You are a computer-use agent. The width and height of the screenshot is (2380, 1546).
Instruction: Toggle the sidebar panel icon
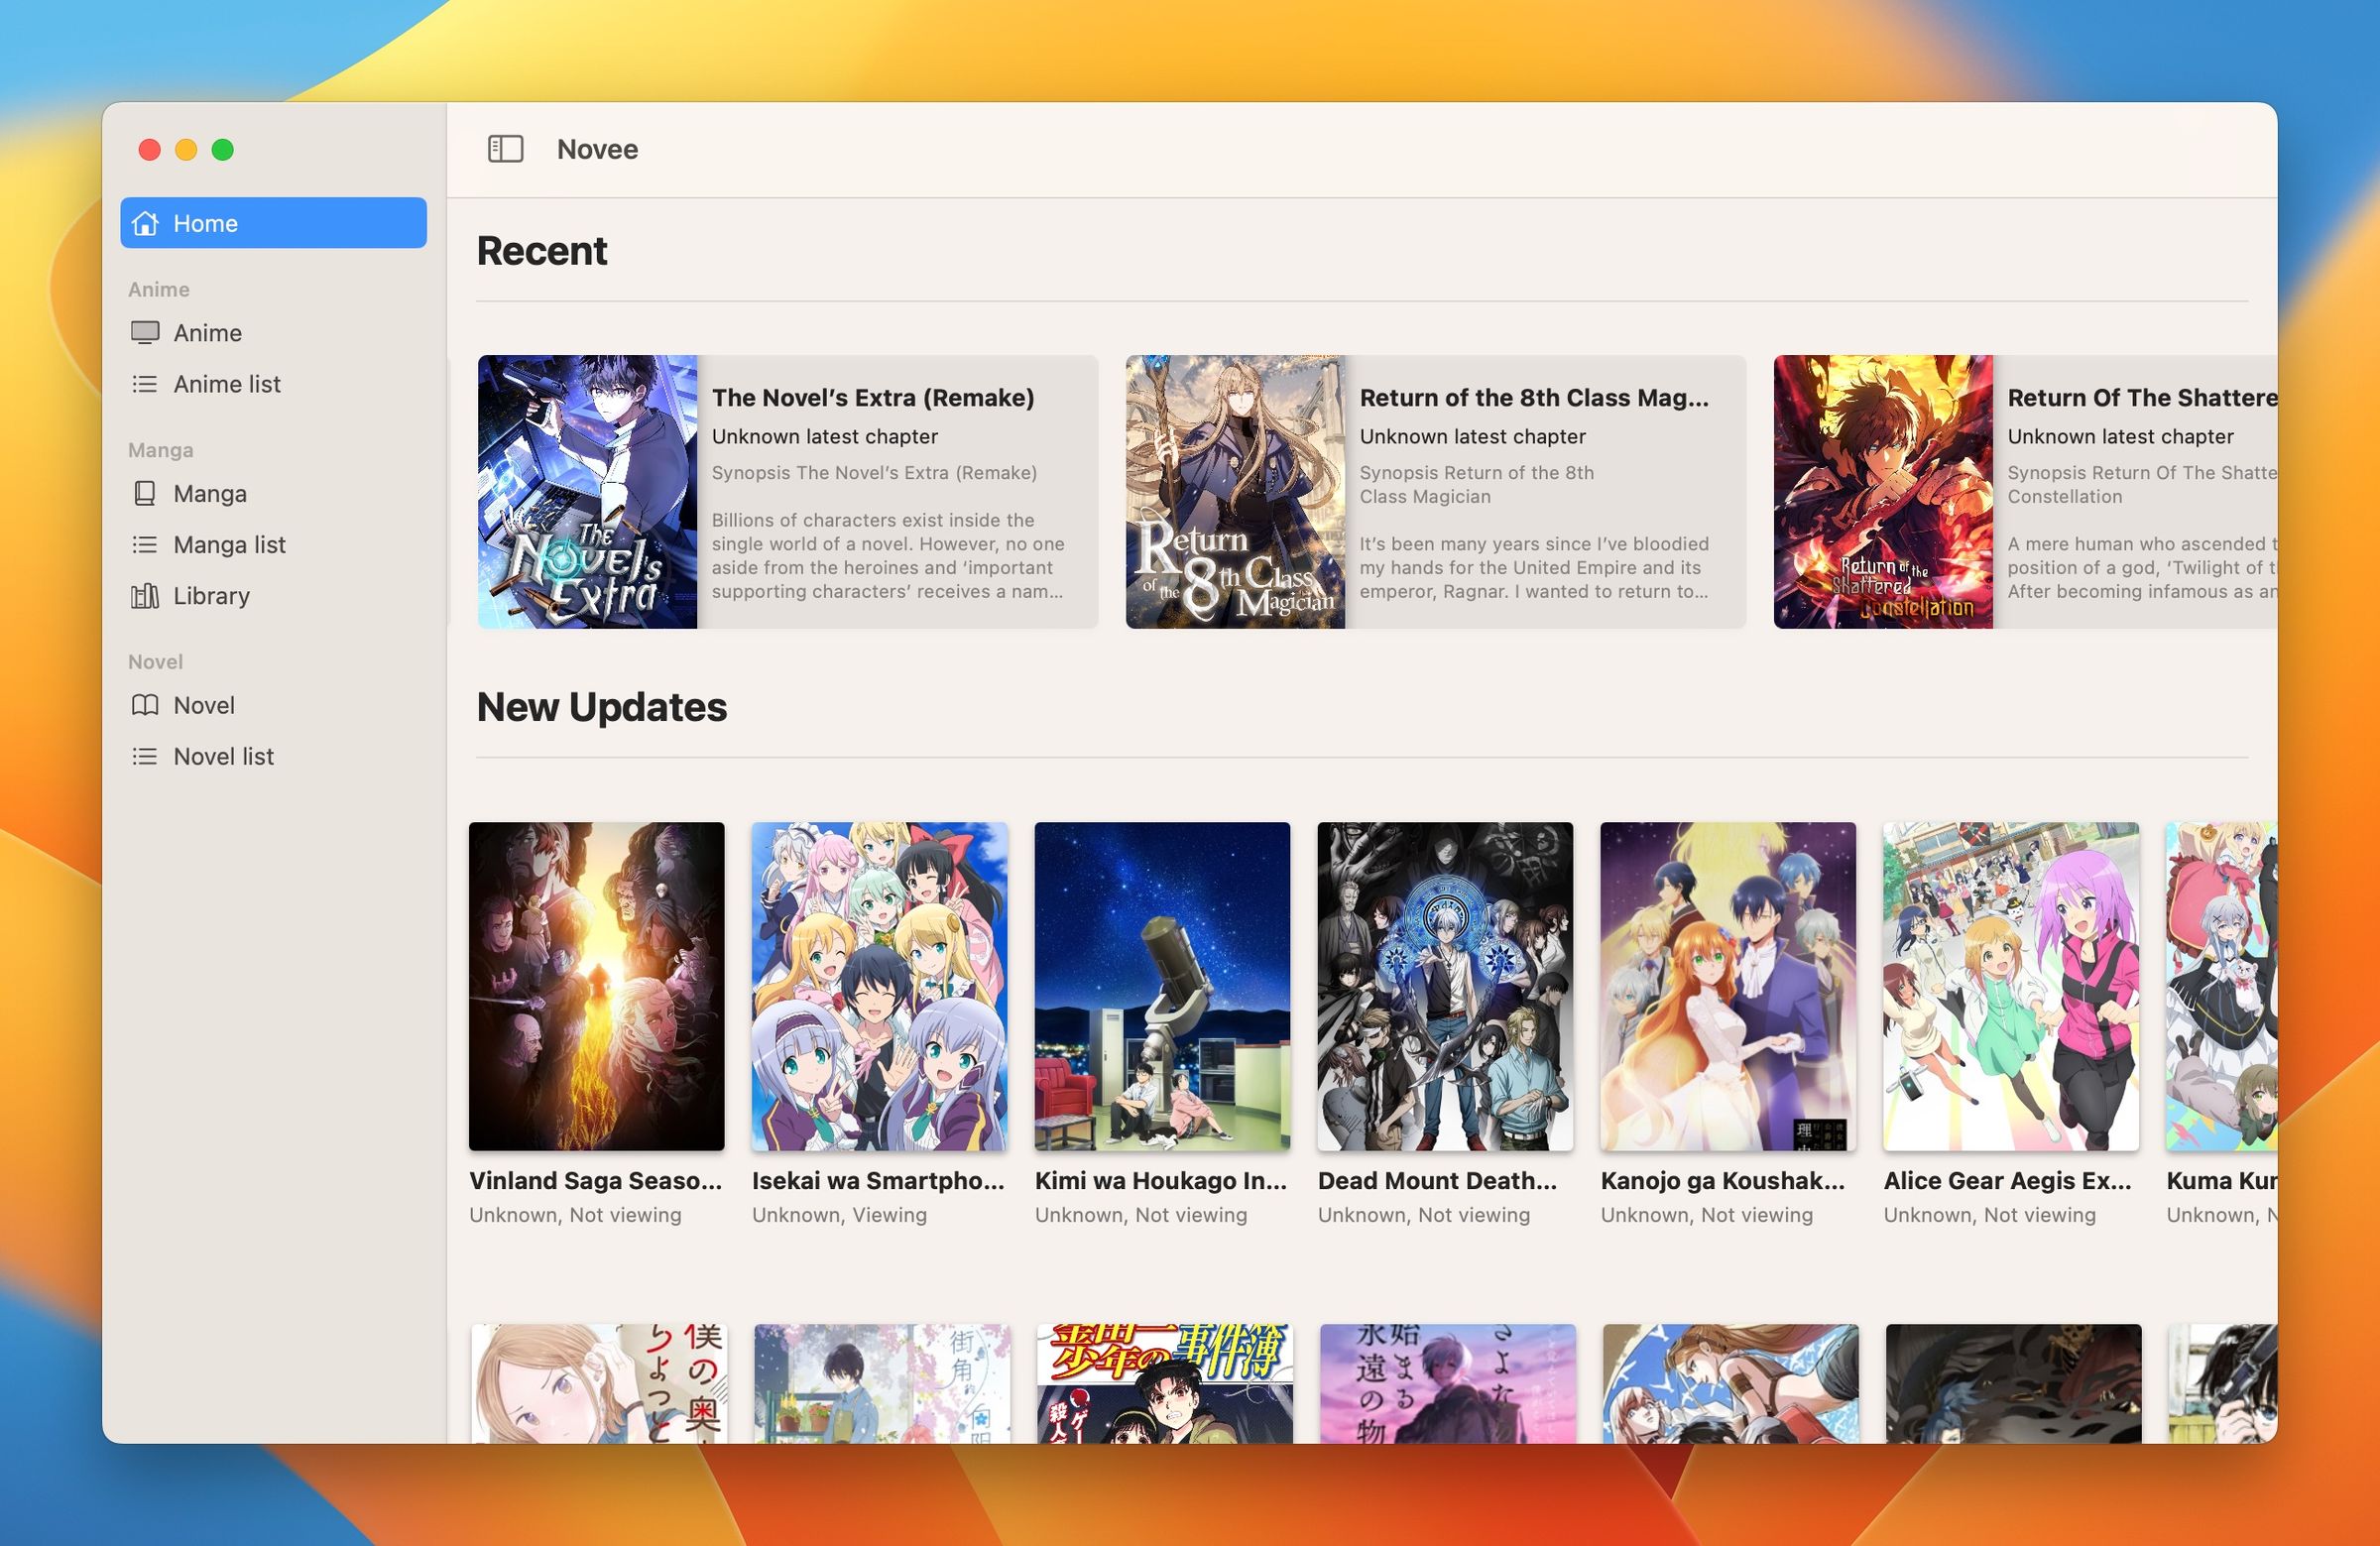tap(505, 149)
